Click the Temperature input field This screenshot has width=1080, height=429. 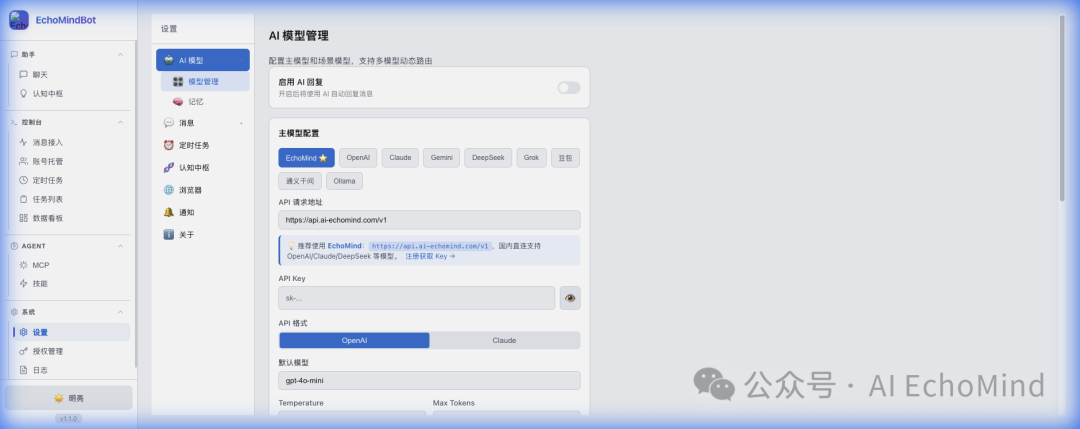click(352, 413)
